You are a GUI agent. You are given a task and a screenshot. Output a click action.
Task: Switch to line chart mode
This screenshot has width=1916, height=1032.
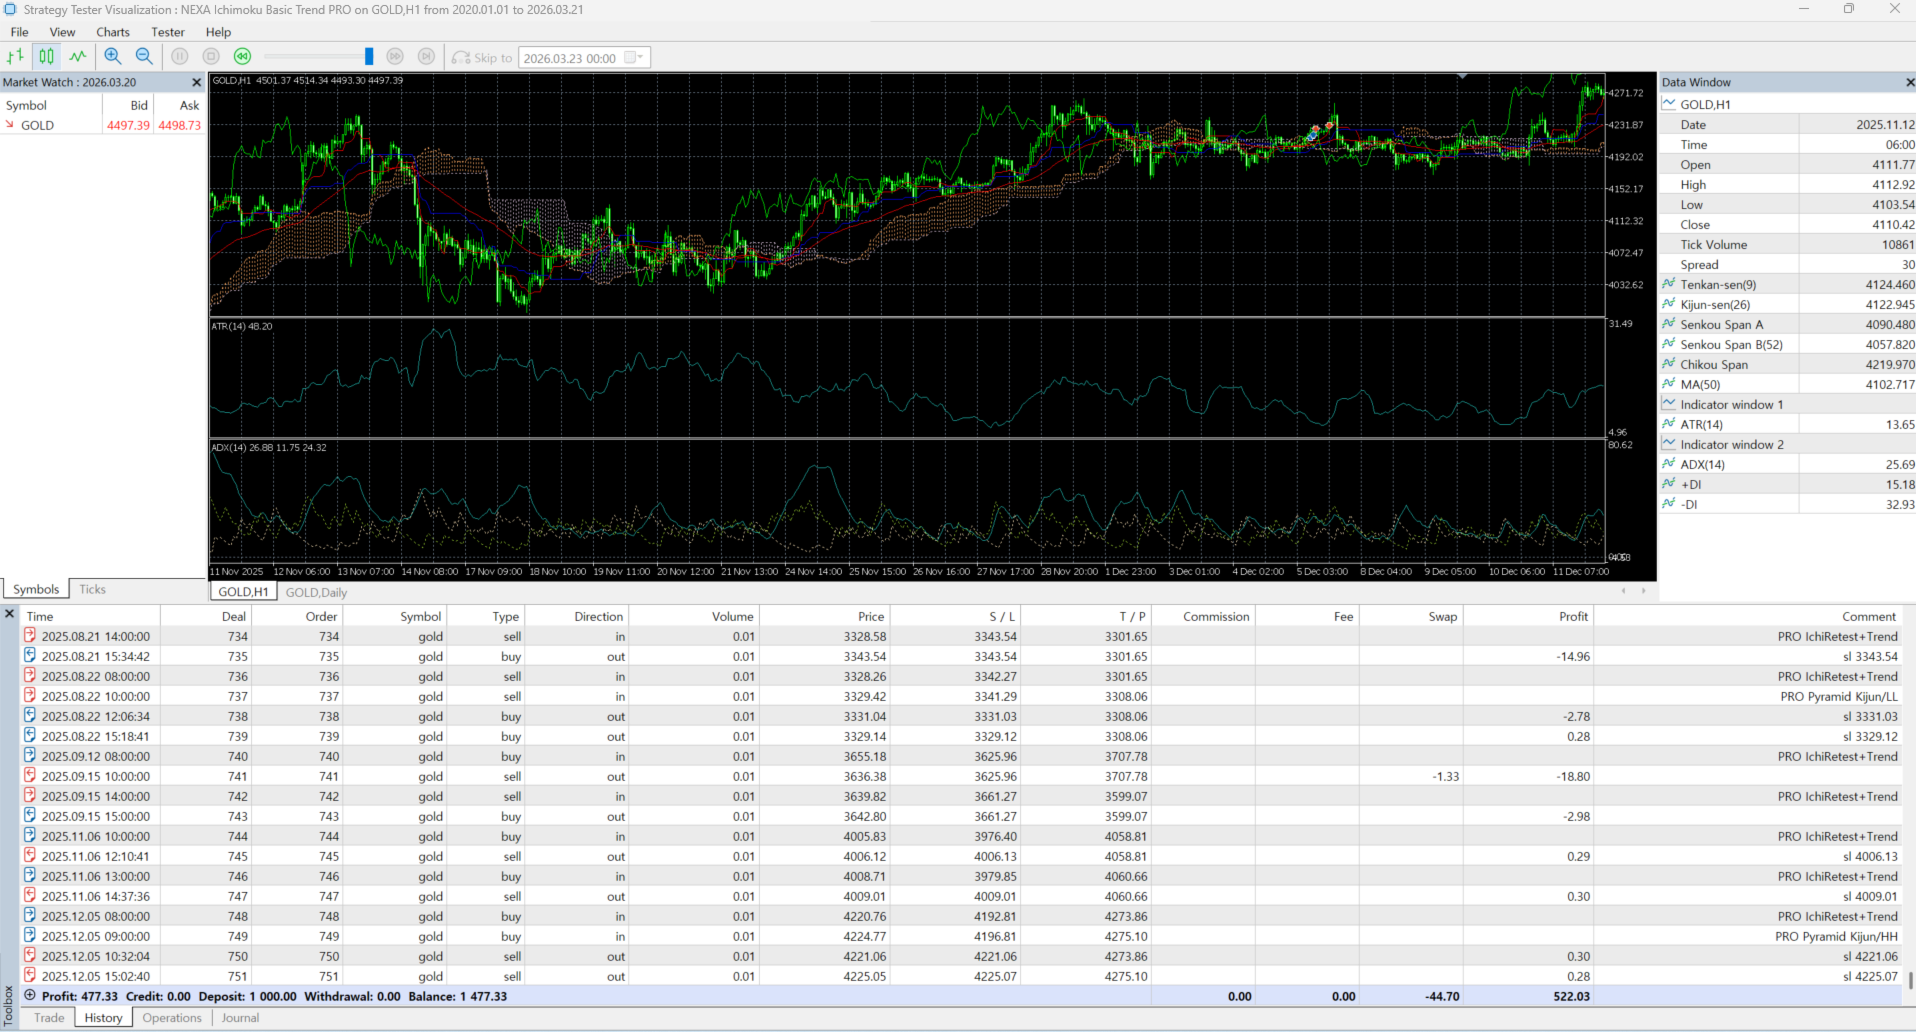click(x=77, y=57)
